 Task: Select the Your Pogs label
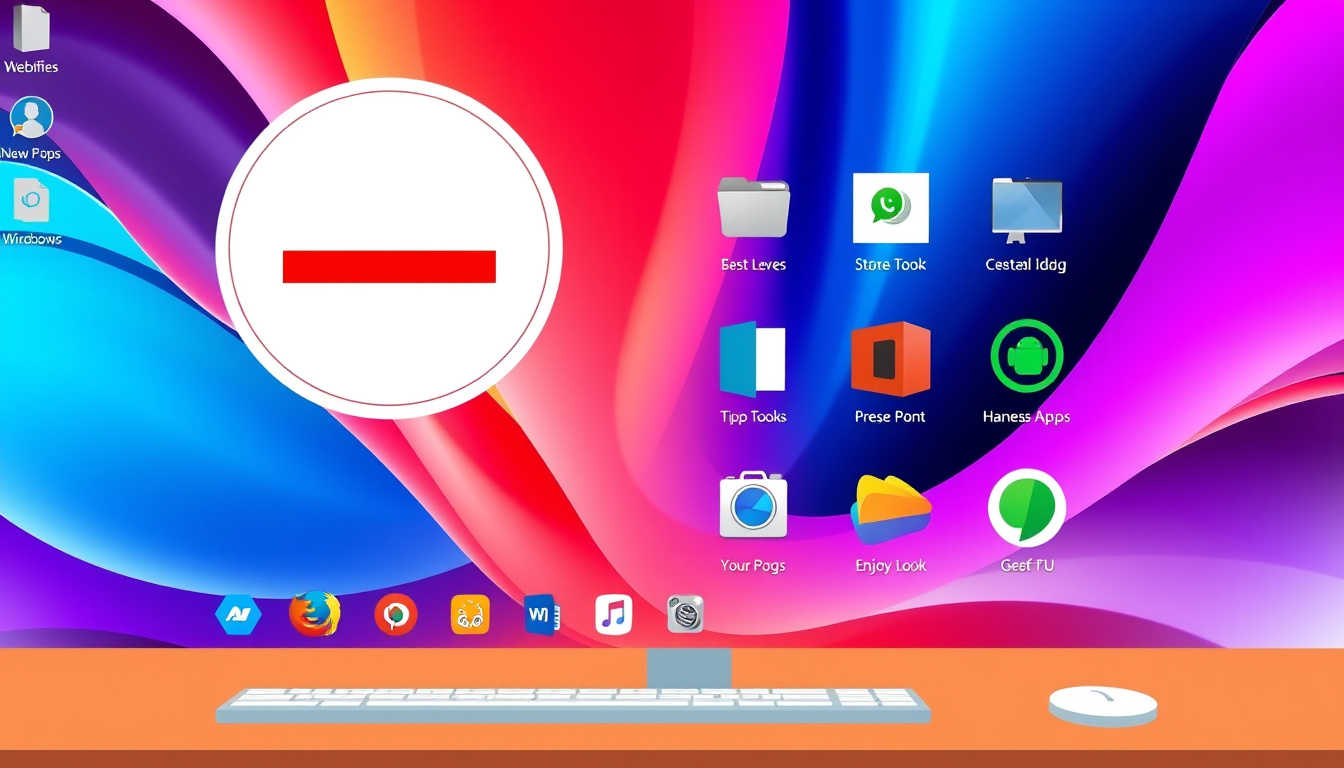tap(753, 566)
